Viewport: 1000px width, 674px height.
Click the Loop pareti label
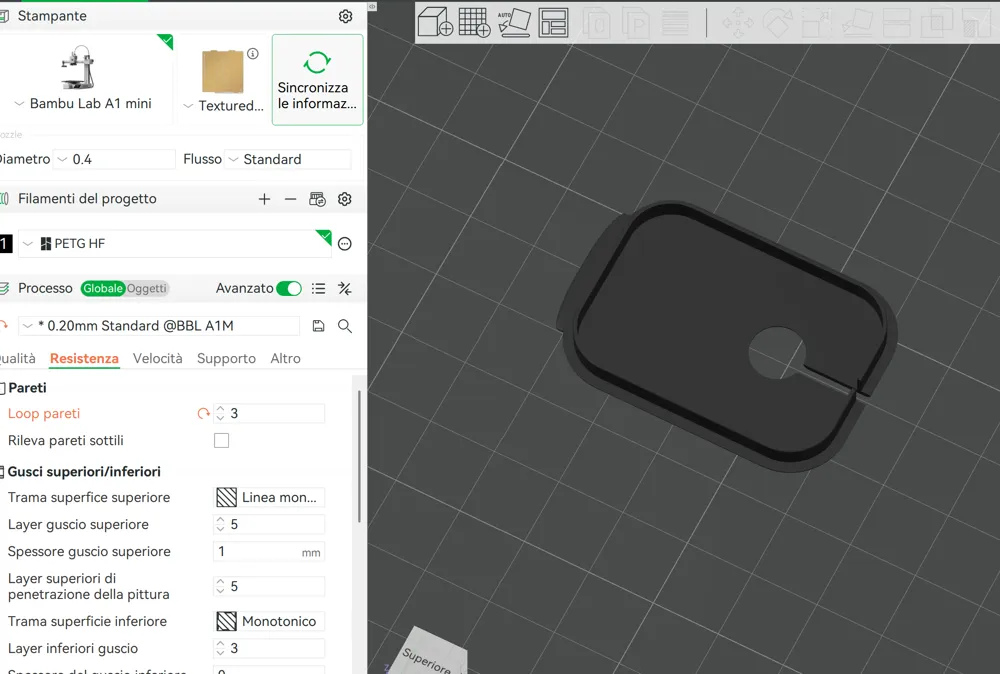[x=44, y=413]
